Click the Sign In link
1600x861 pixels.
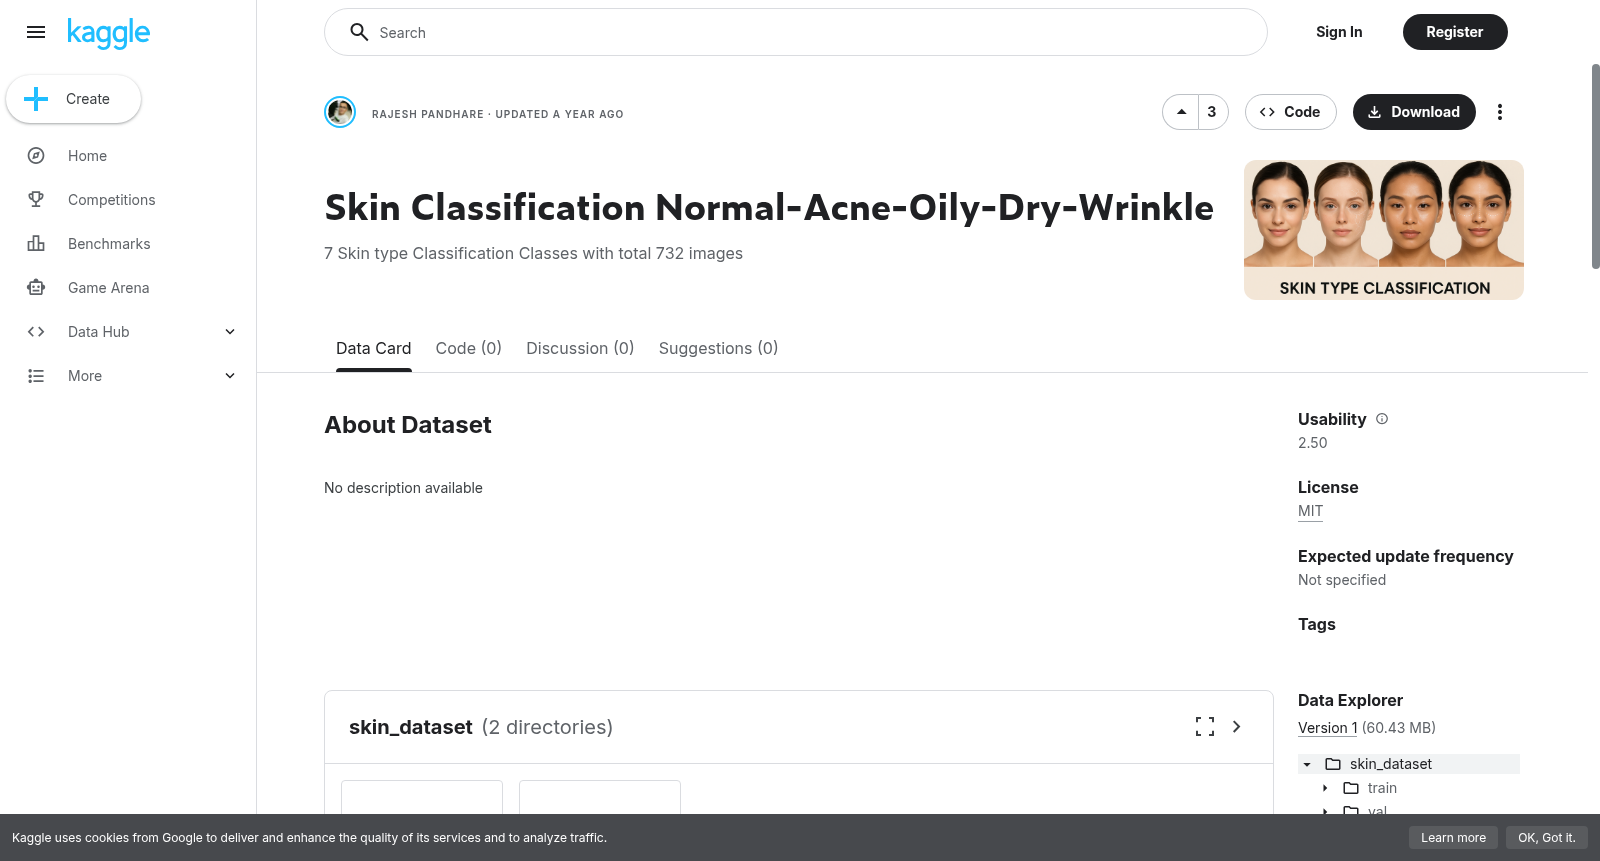1339,32
